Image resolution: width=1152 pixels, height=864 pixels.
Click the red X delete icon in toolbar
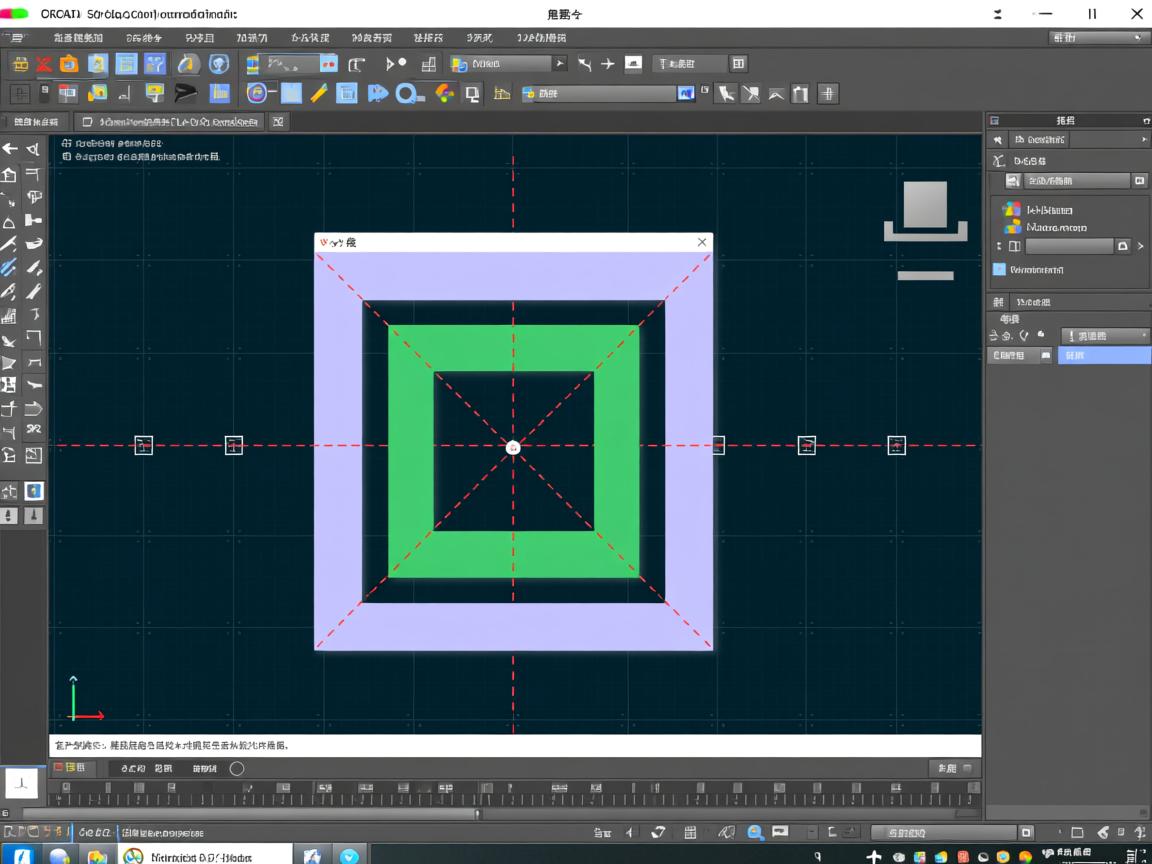[44, 64]
